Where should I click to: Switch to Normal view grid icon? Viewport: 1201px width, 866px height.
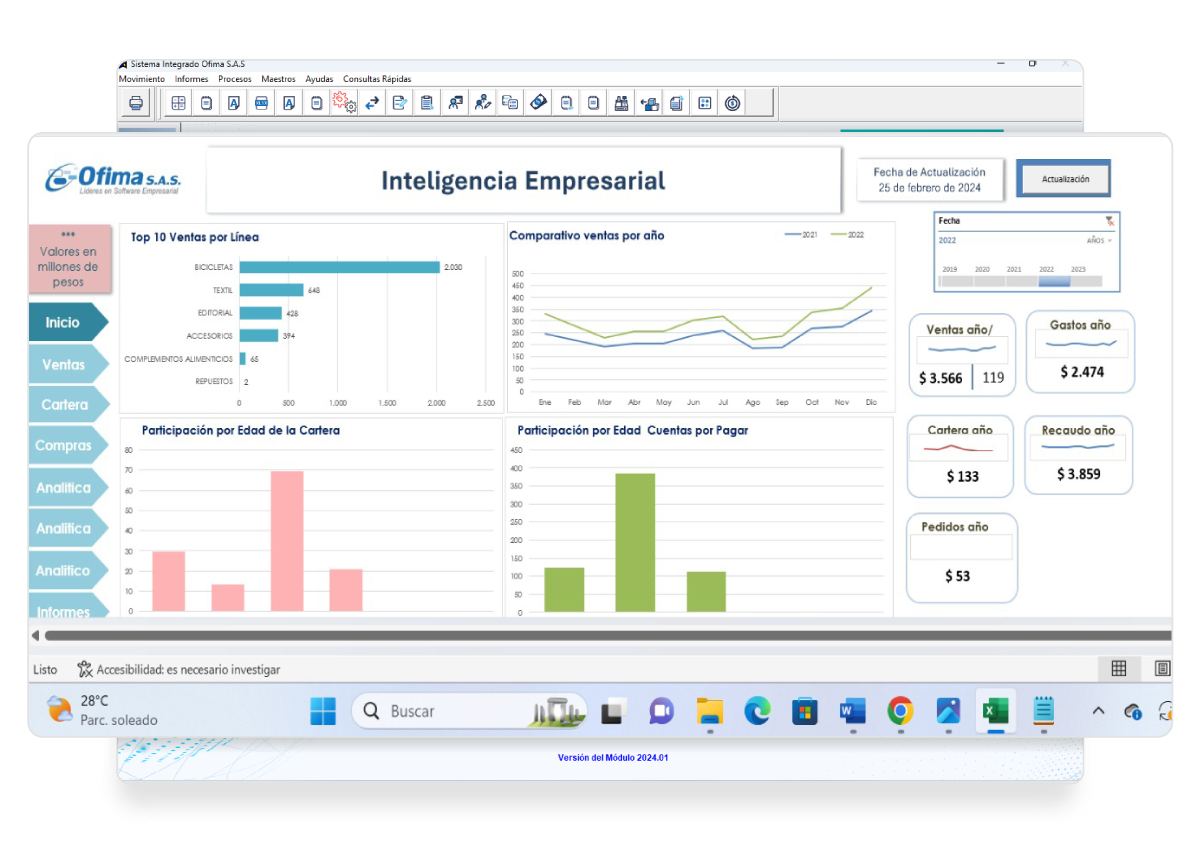1119,668
